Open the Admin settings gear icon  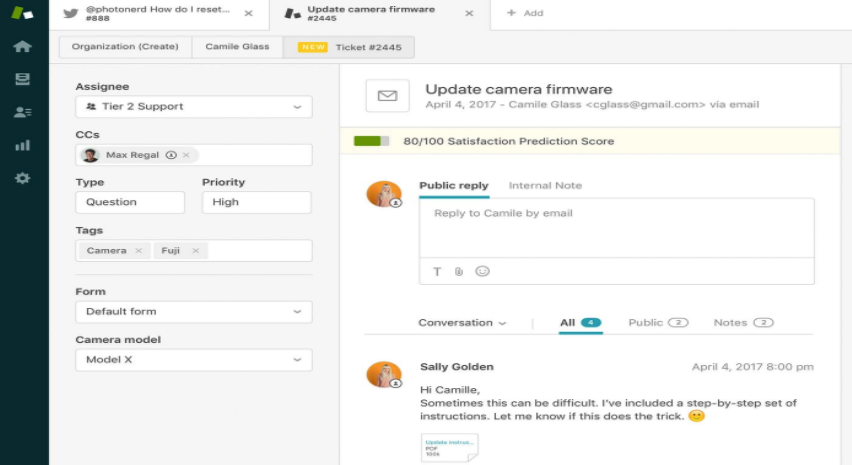click(x=22, y=178)
